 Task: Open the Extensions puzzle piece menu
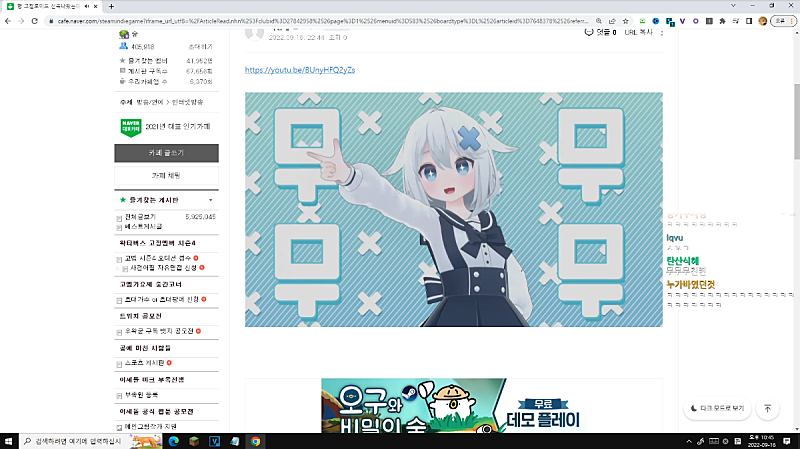point(722,21)
